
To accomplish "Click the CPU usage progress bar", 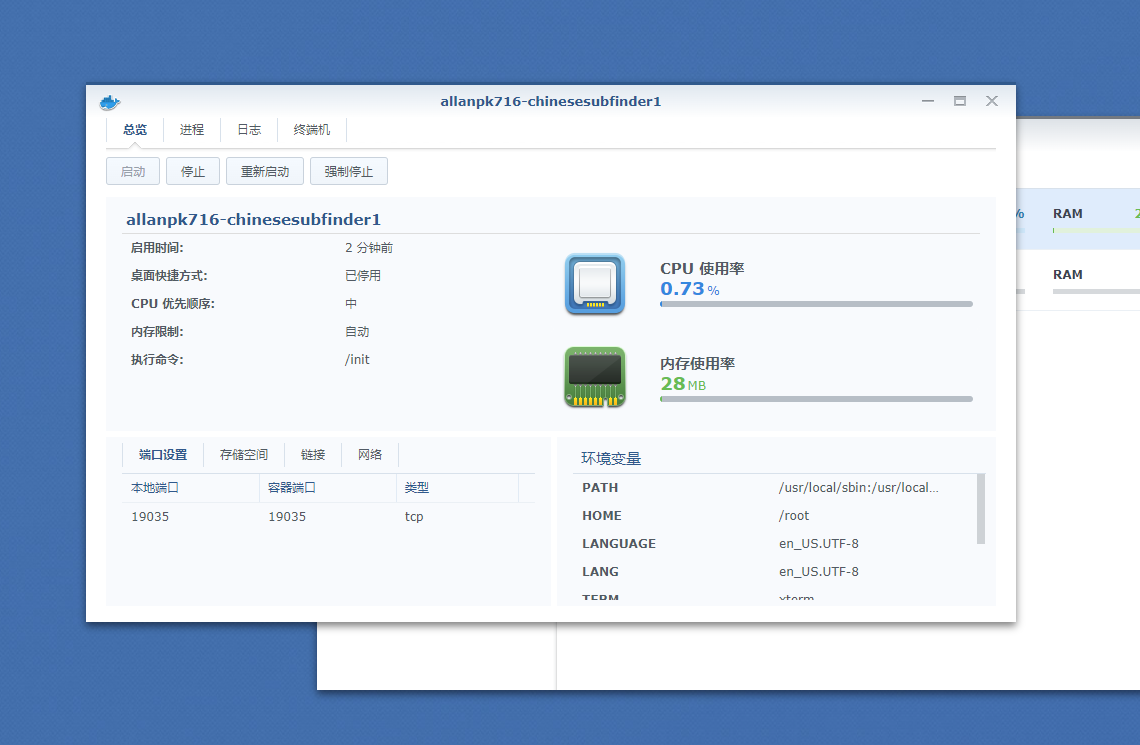I will [815, 304].
